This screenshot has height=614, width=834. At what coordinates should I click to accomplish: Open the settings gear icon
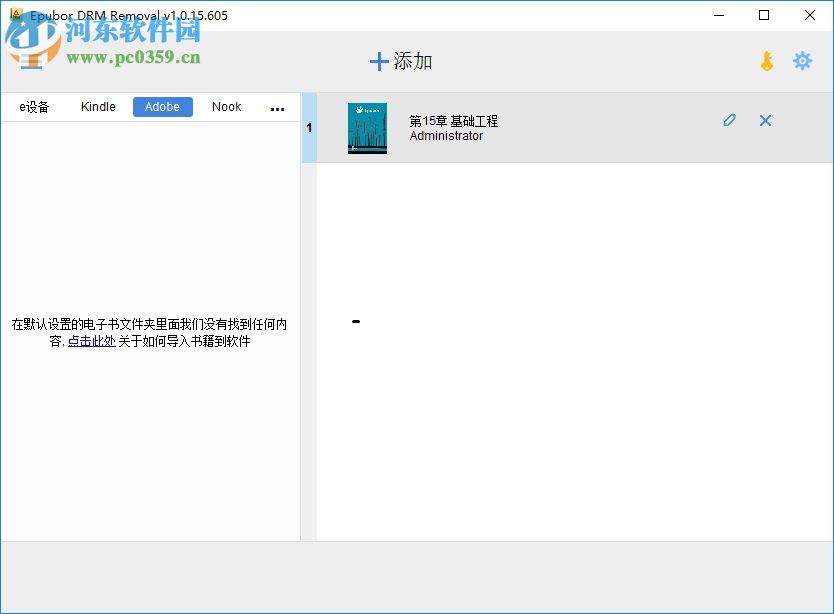tap(802, 60)
